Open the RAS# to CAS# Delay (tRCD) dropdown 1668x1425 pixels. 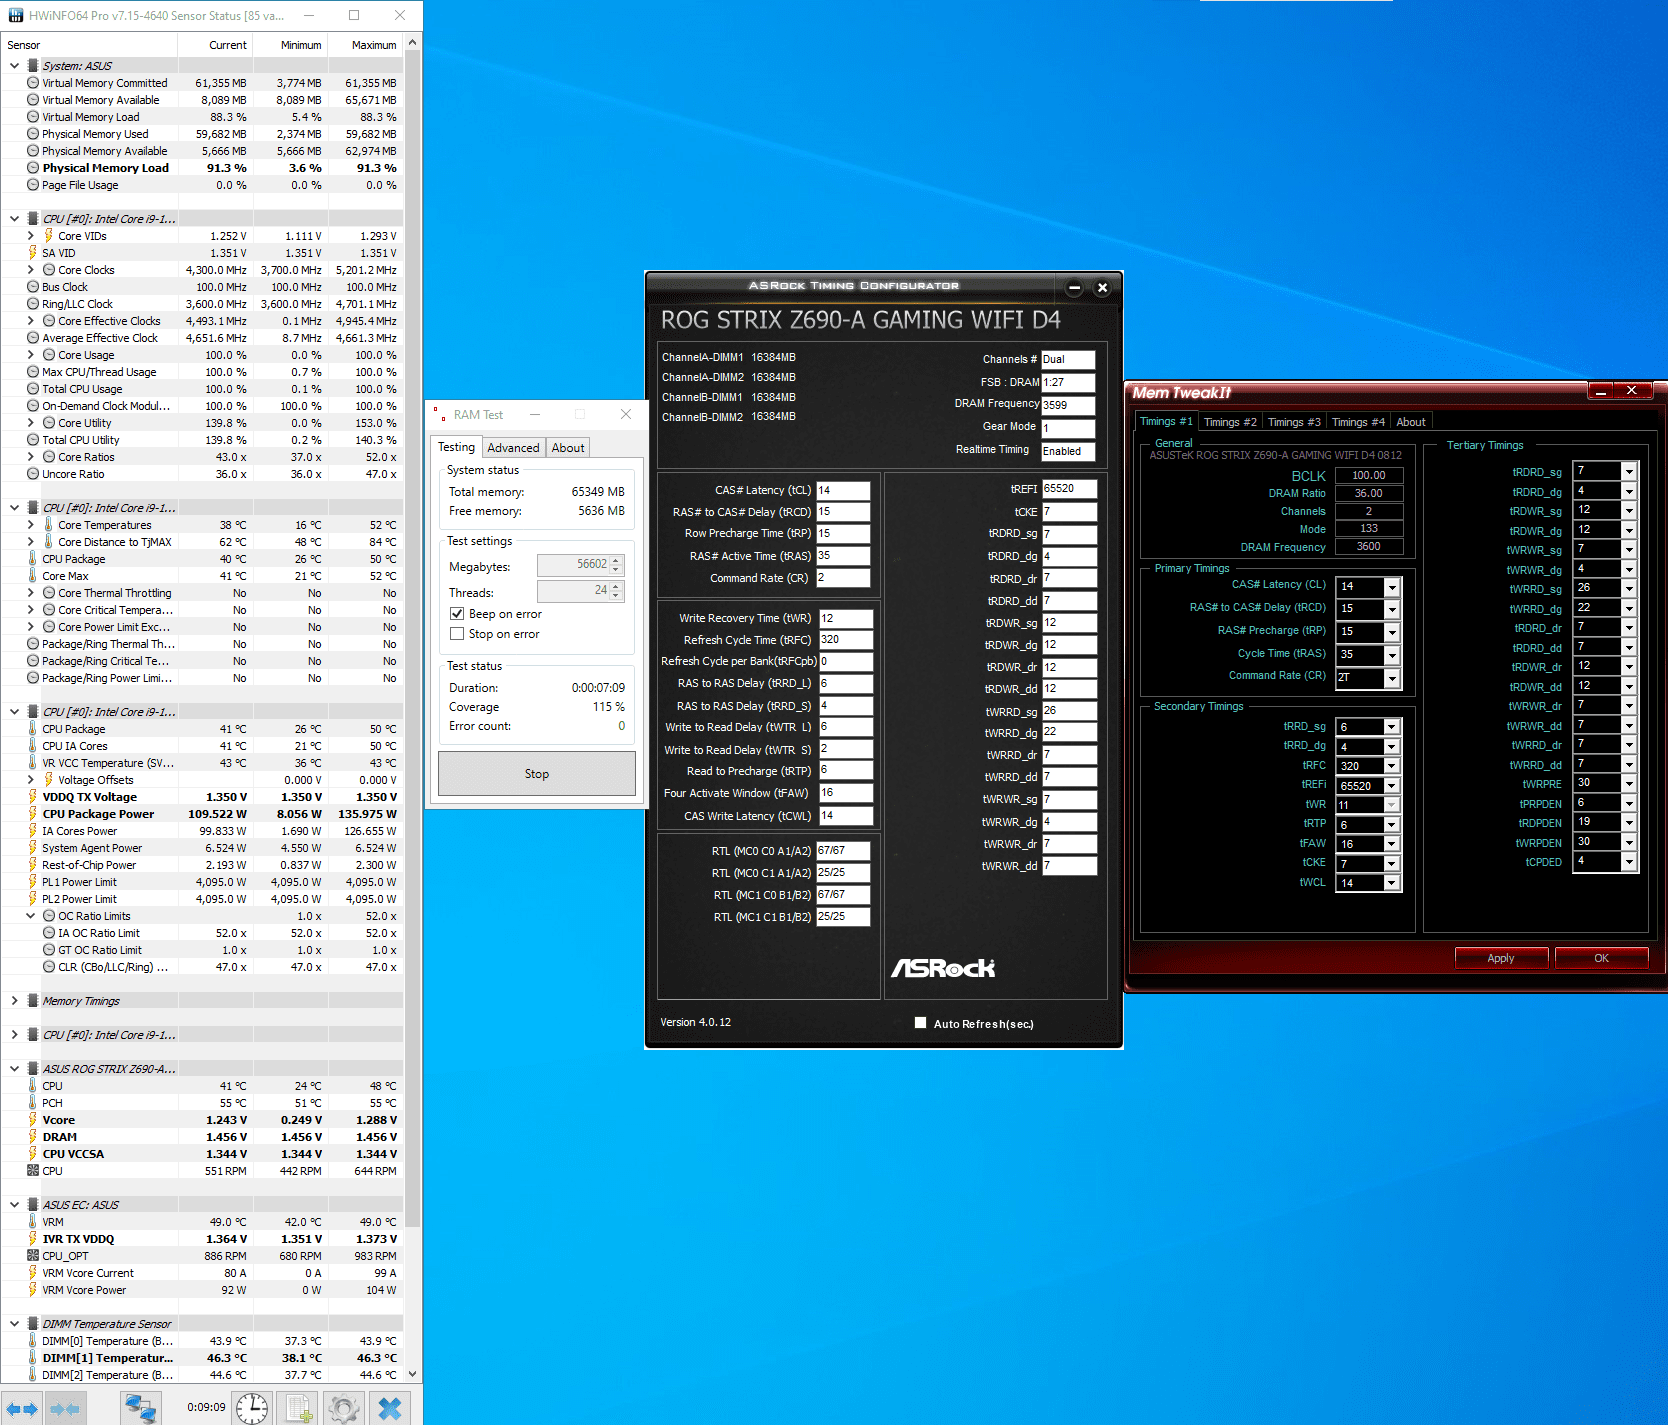[x=1392, y=609]
